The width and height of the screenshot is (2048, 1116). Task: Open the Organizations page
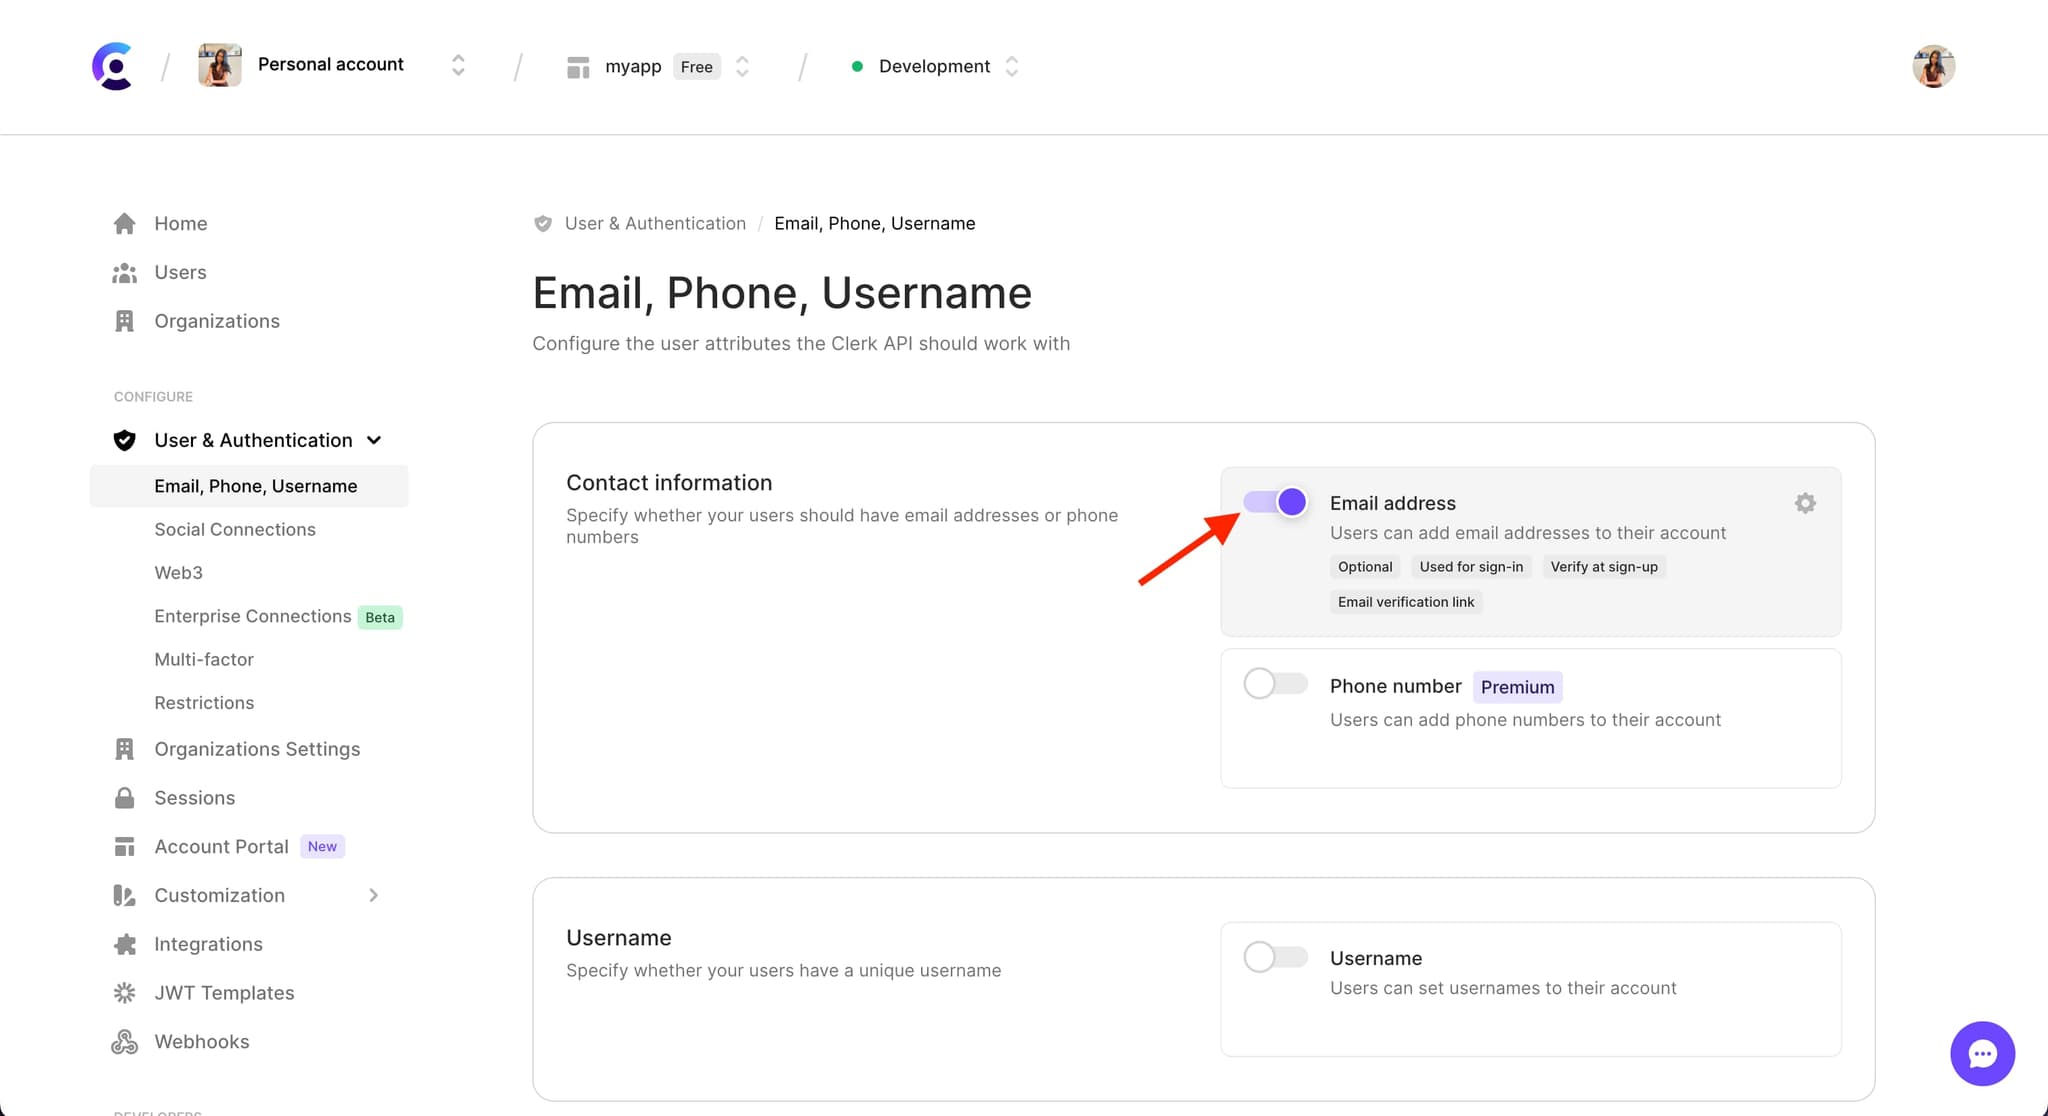217,321
